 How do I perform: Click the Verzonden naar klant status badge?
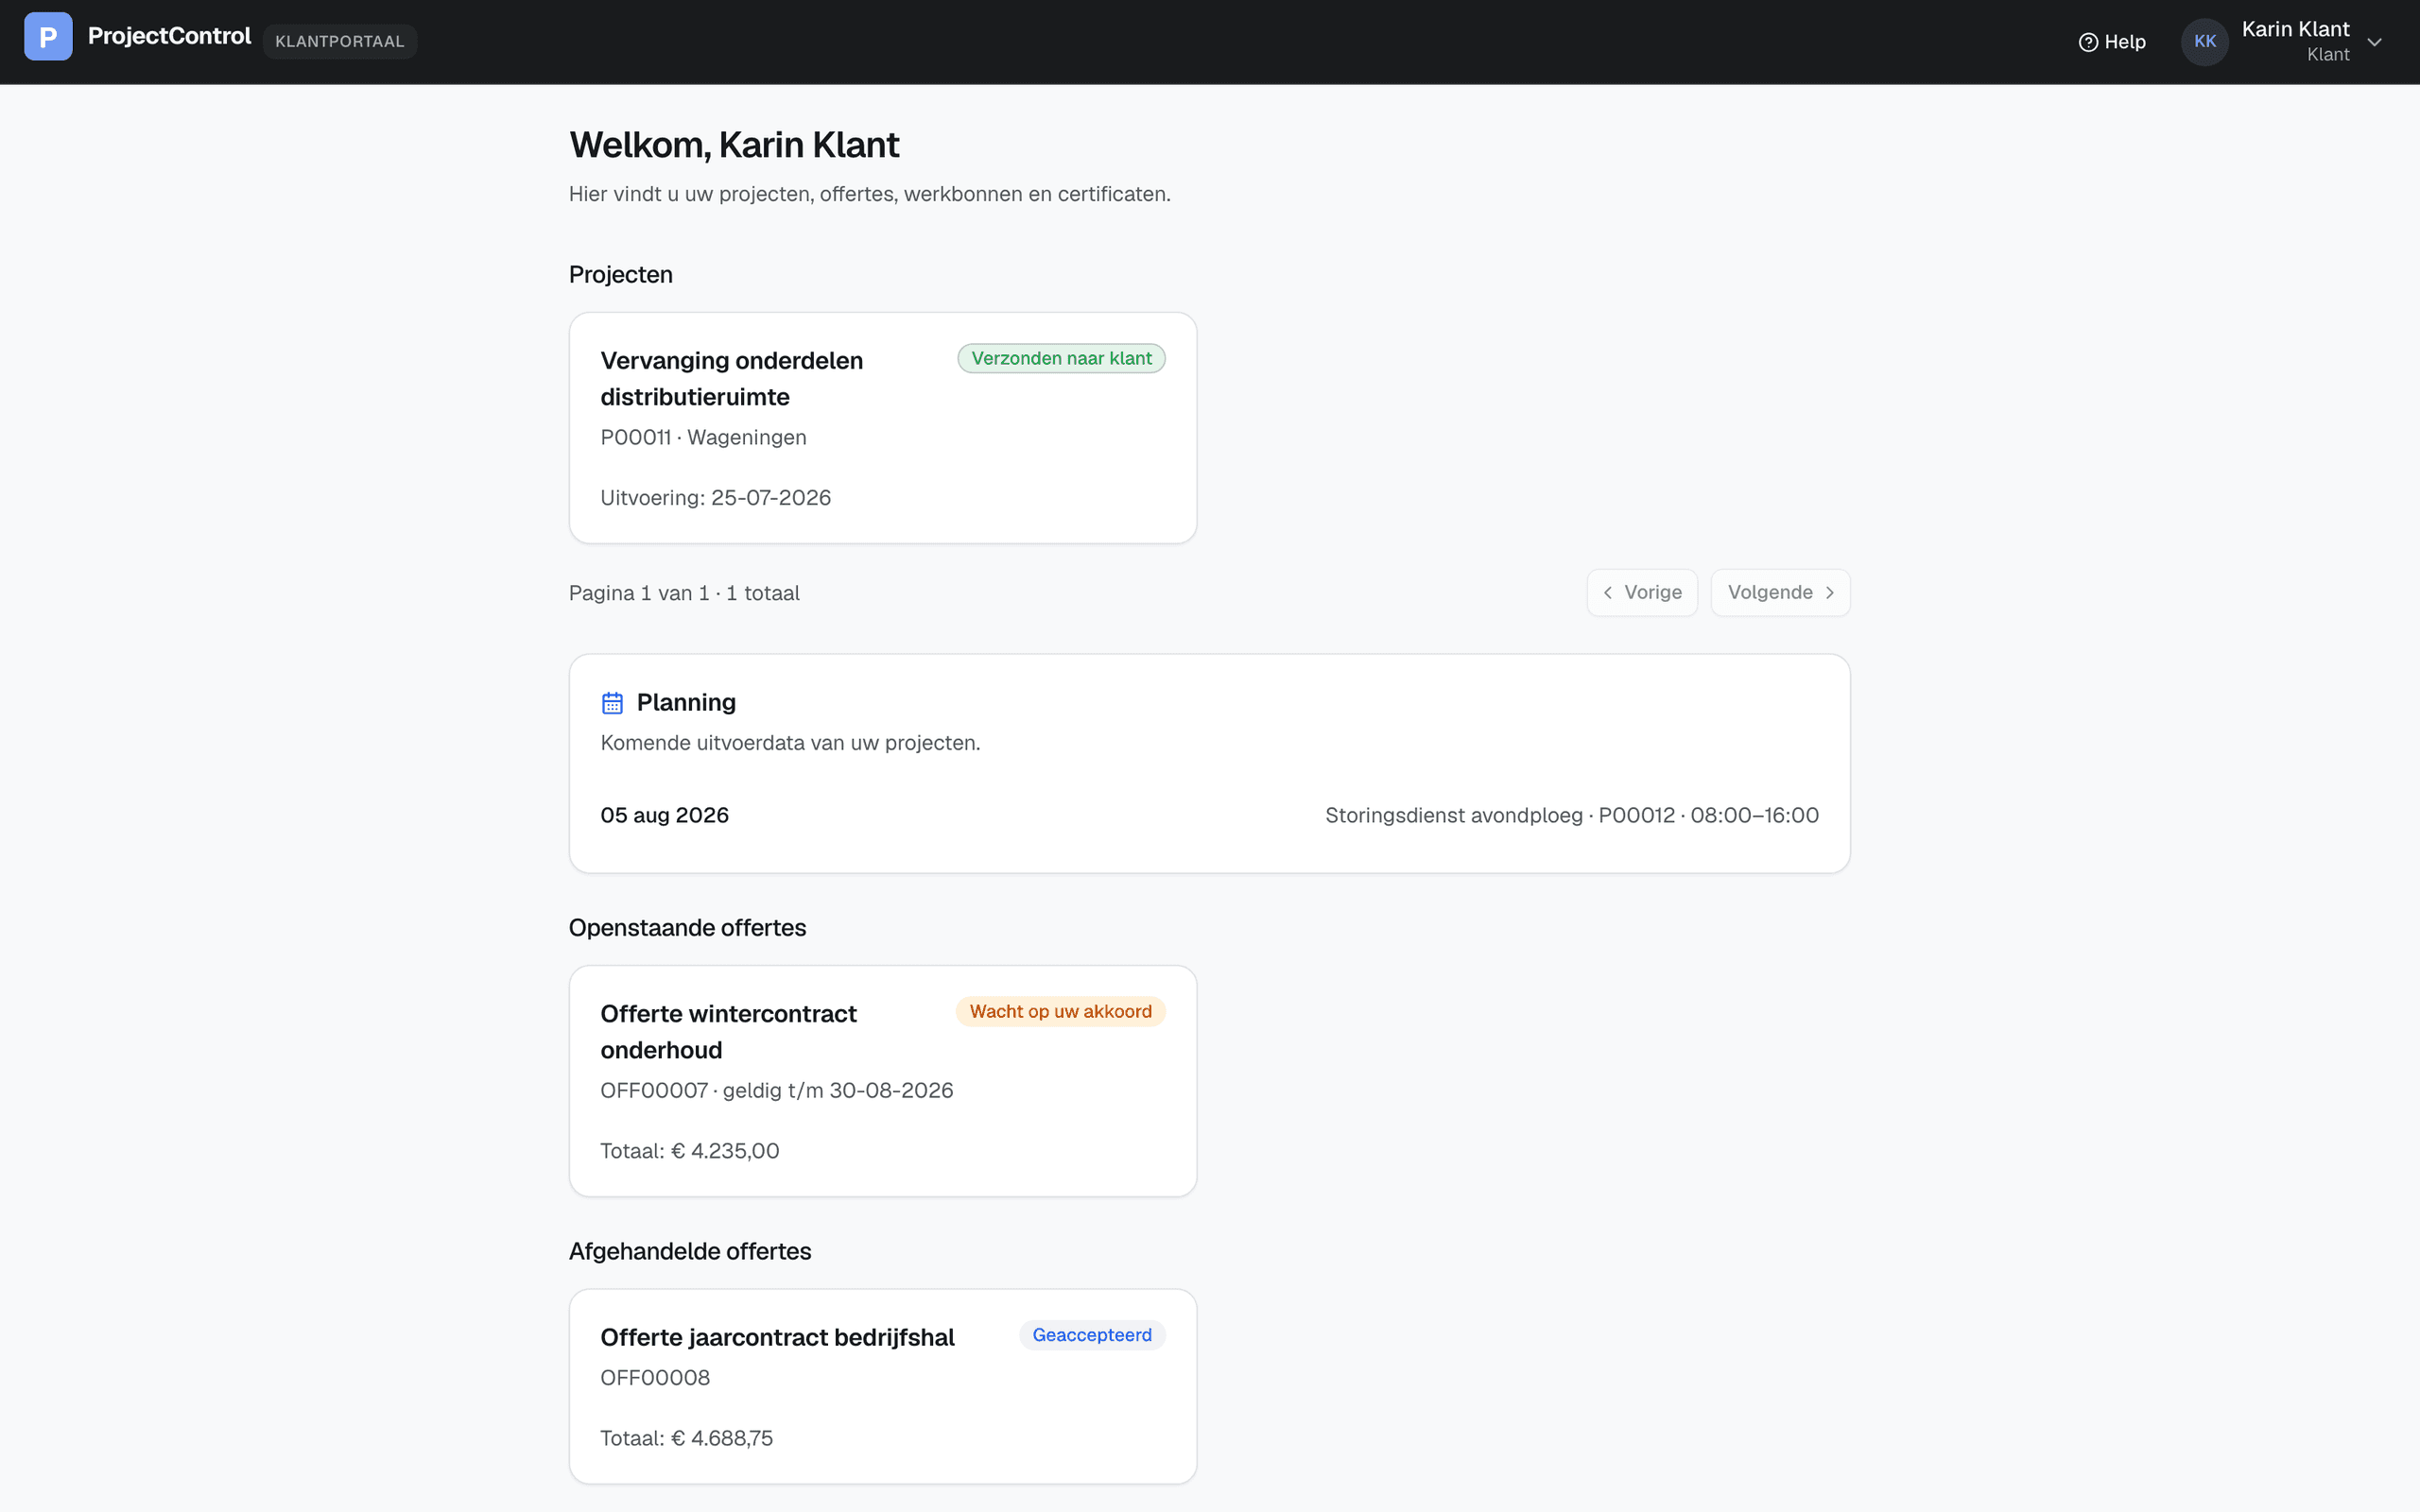pyautogui.click(x=1061, y=358)
